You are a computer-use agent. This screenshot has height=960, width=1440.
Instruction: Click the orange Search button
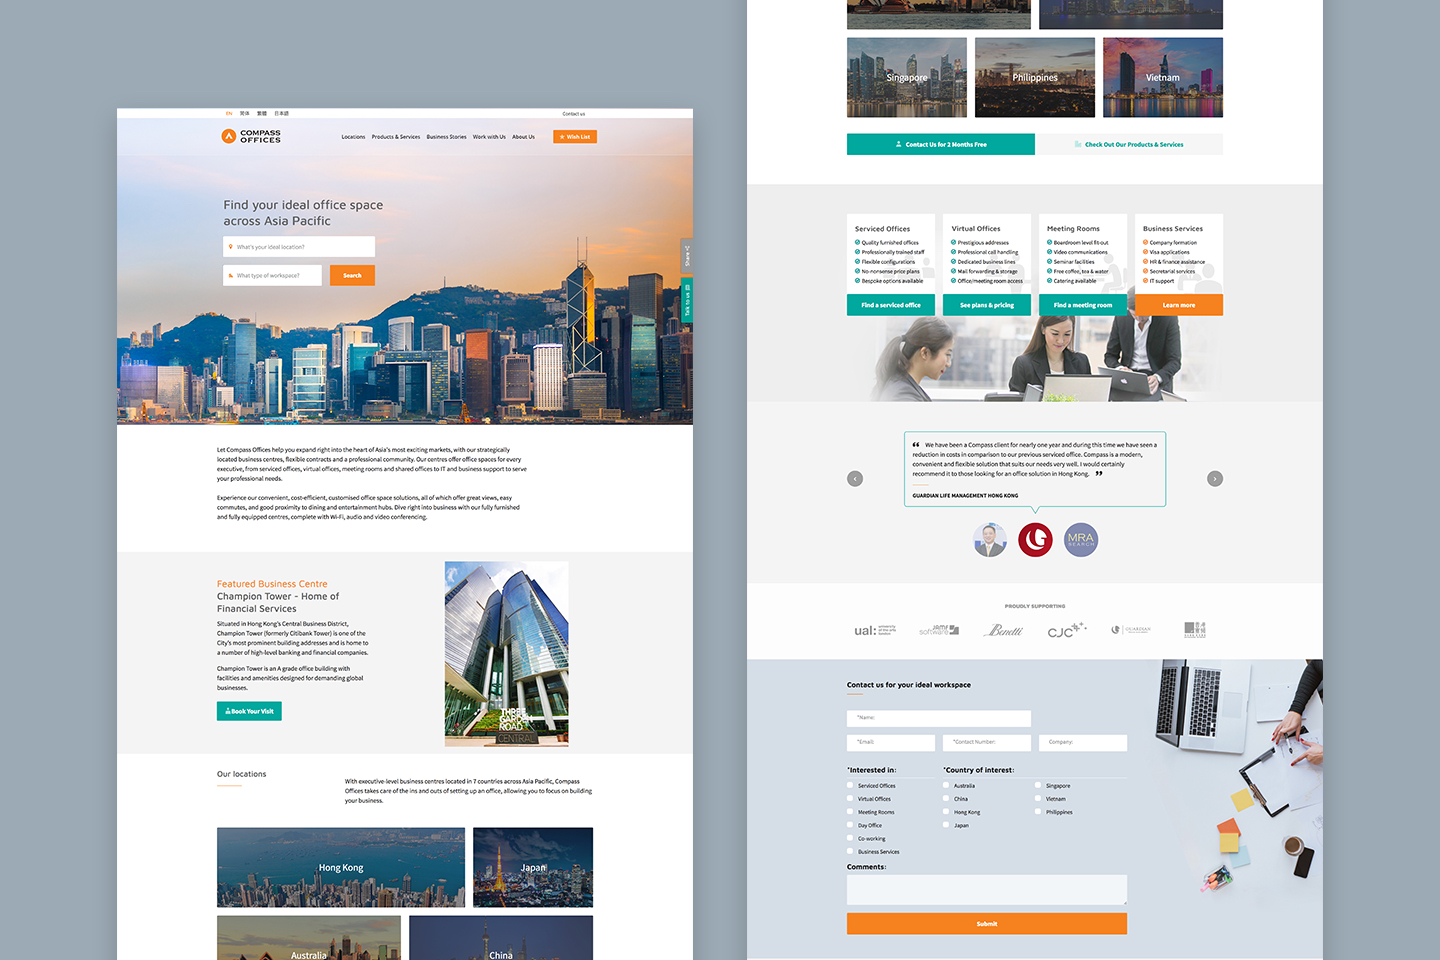coord(352,275)
